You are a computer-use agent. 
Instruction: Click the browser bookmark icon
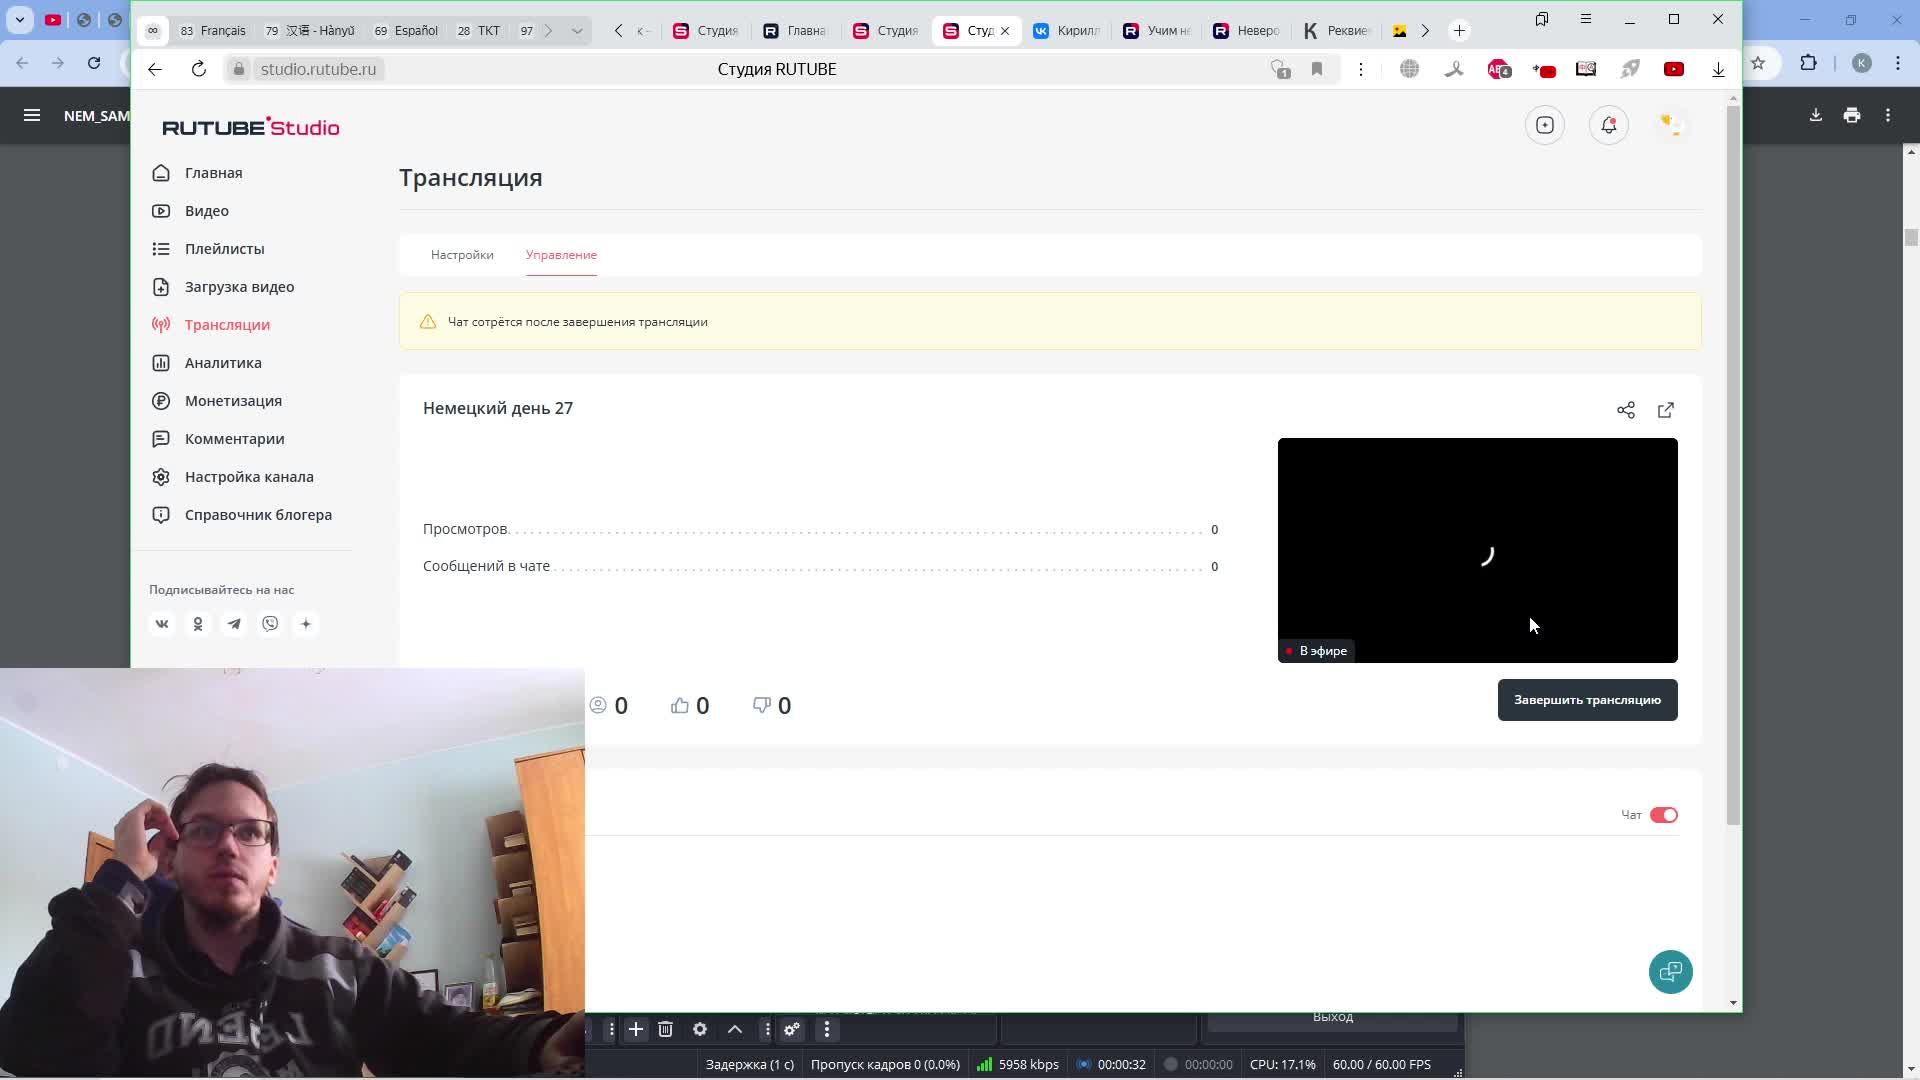tap(1317, 69)
